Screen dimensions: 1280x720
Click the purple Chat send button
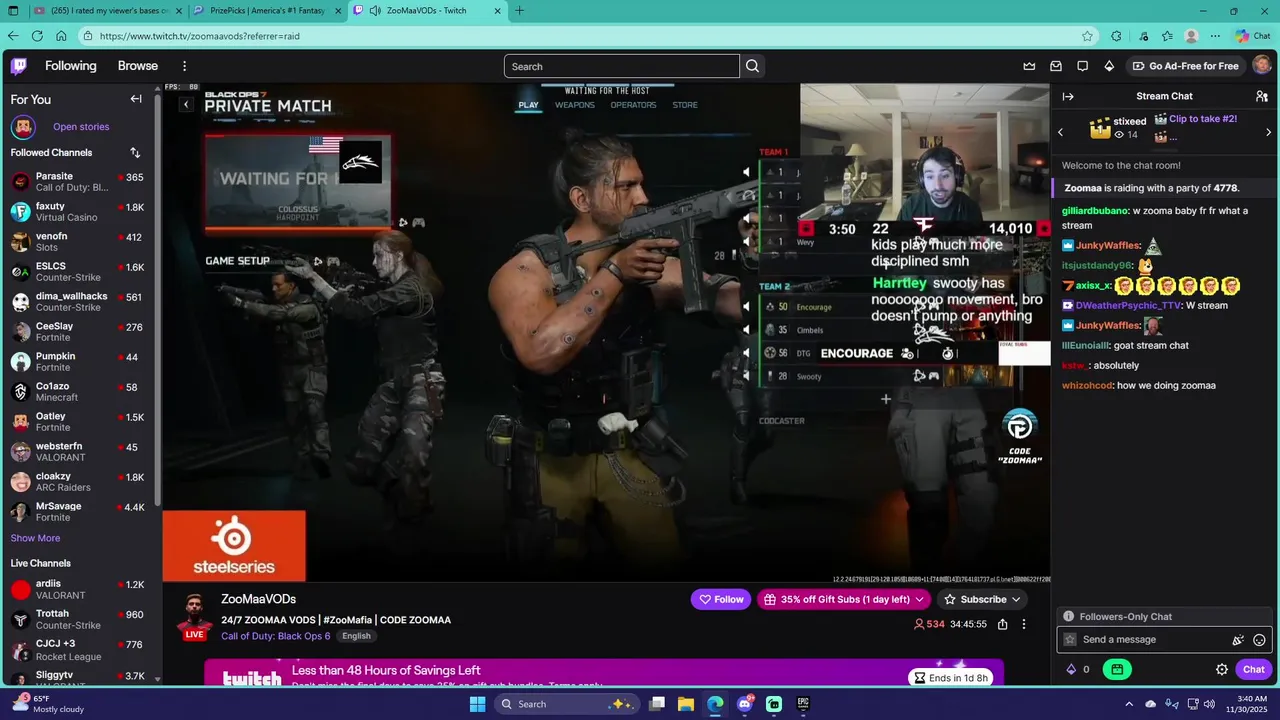(x=1254, y=670)
